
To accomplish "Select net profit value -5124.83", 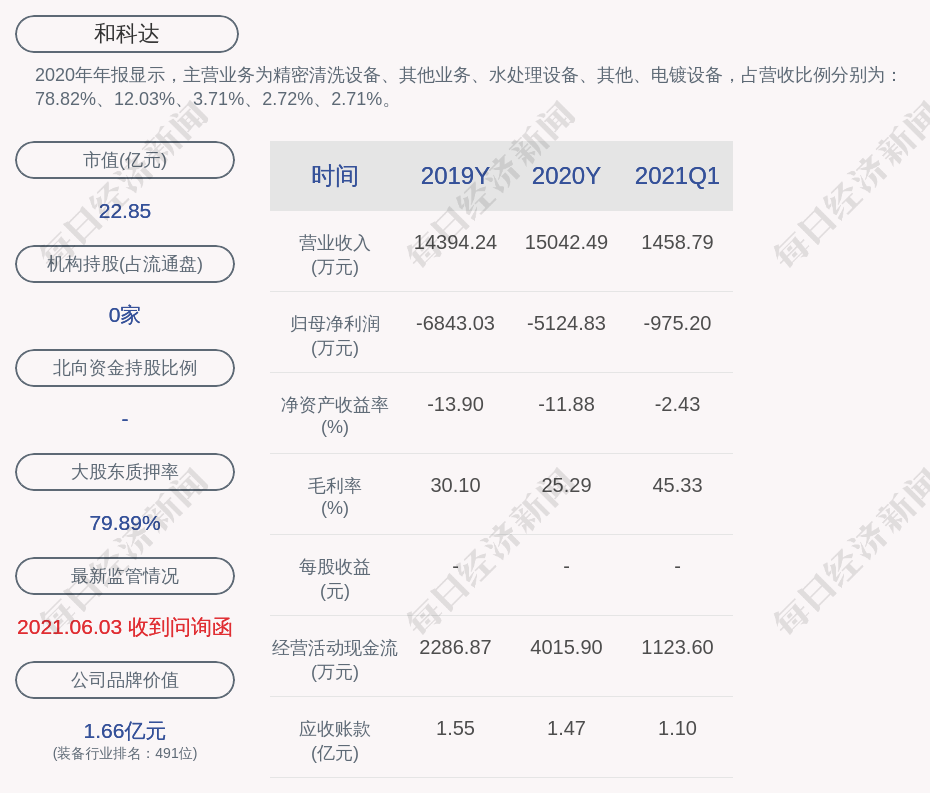I will (566, 323).
